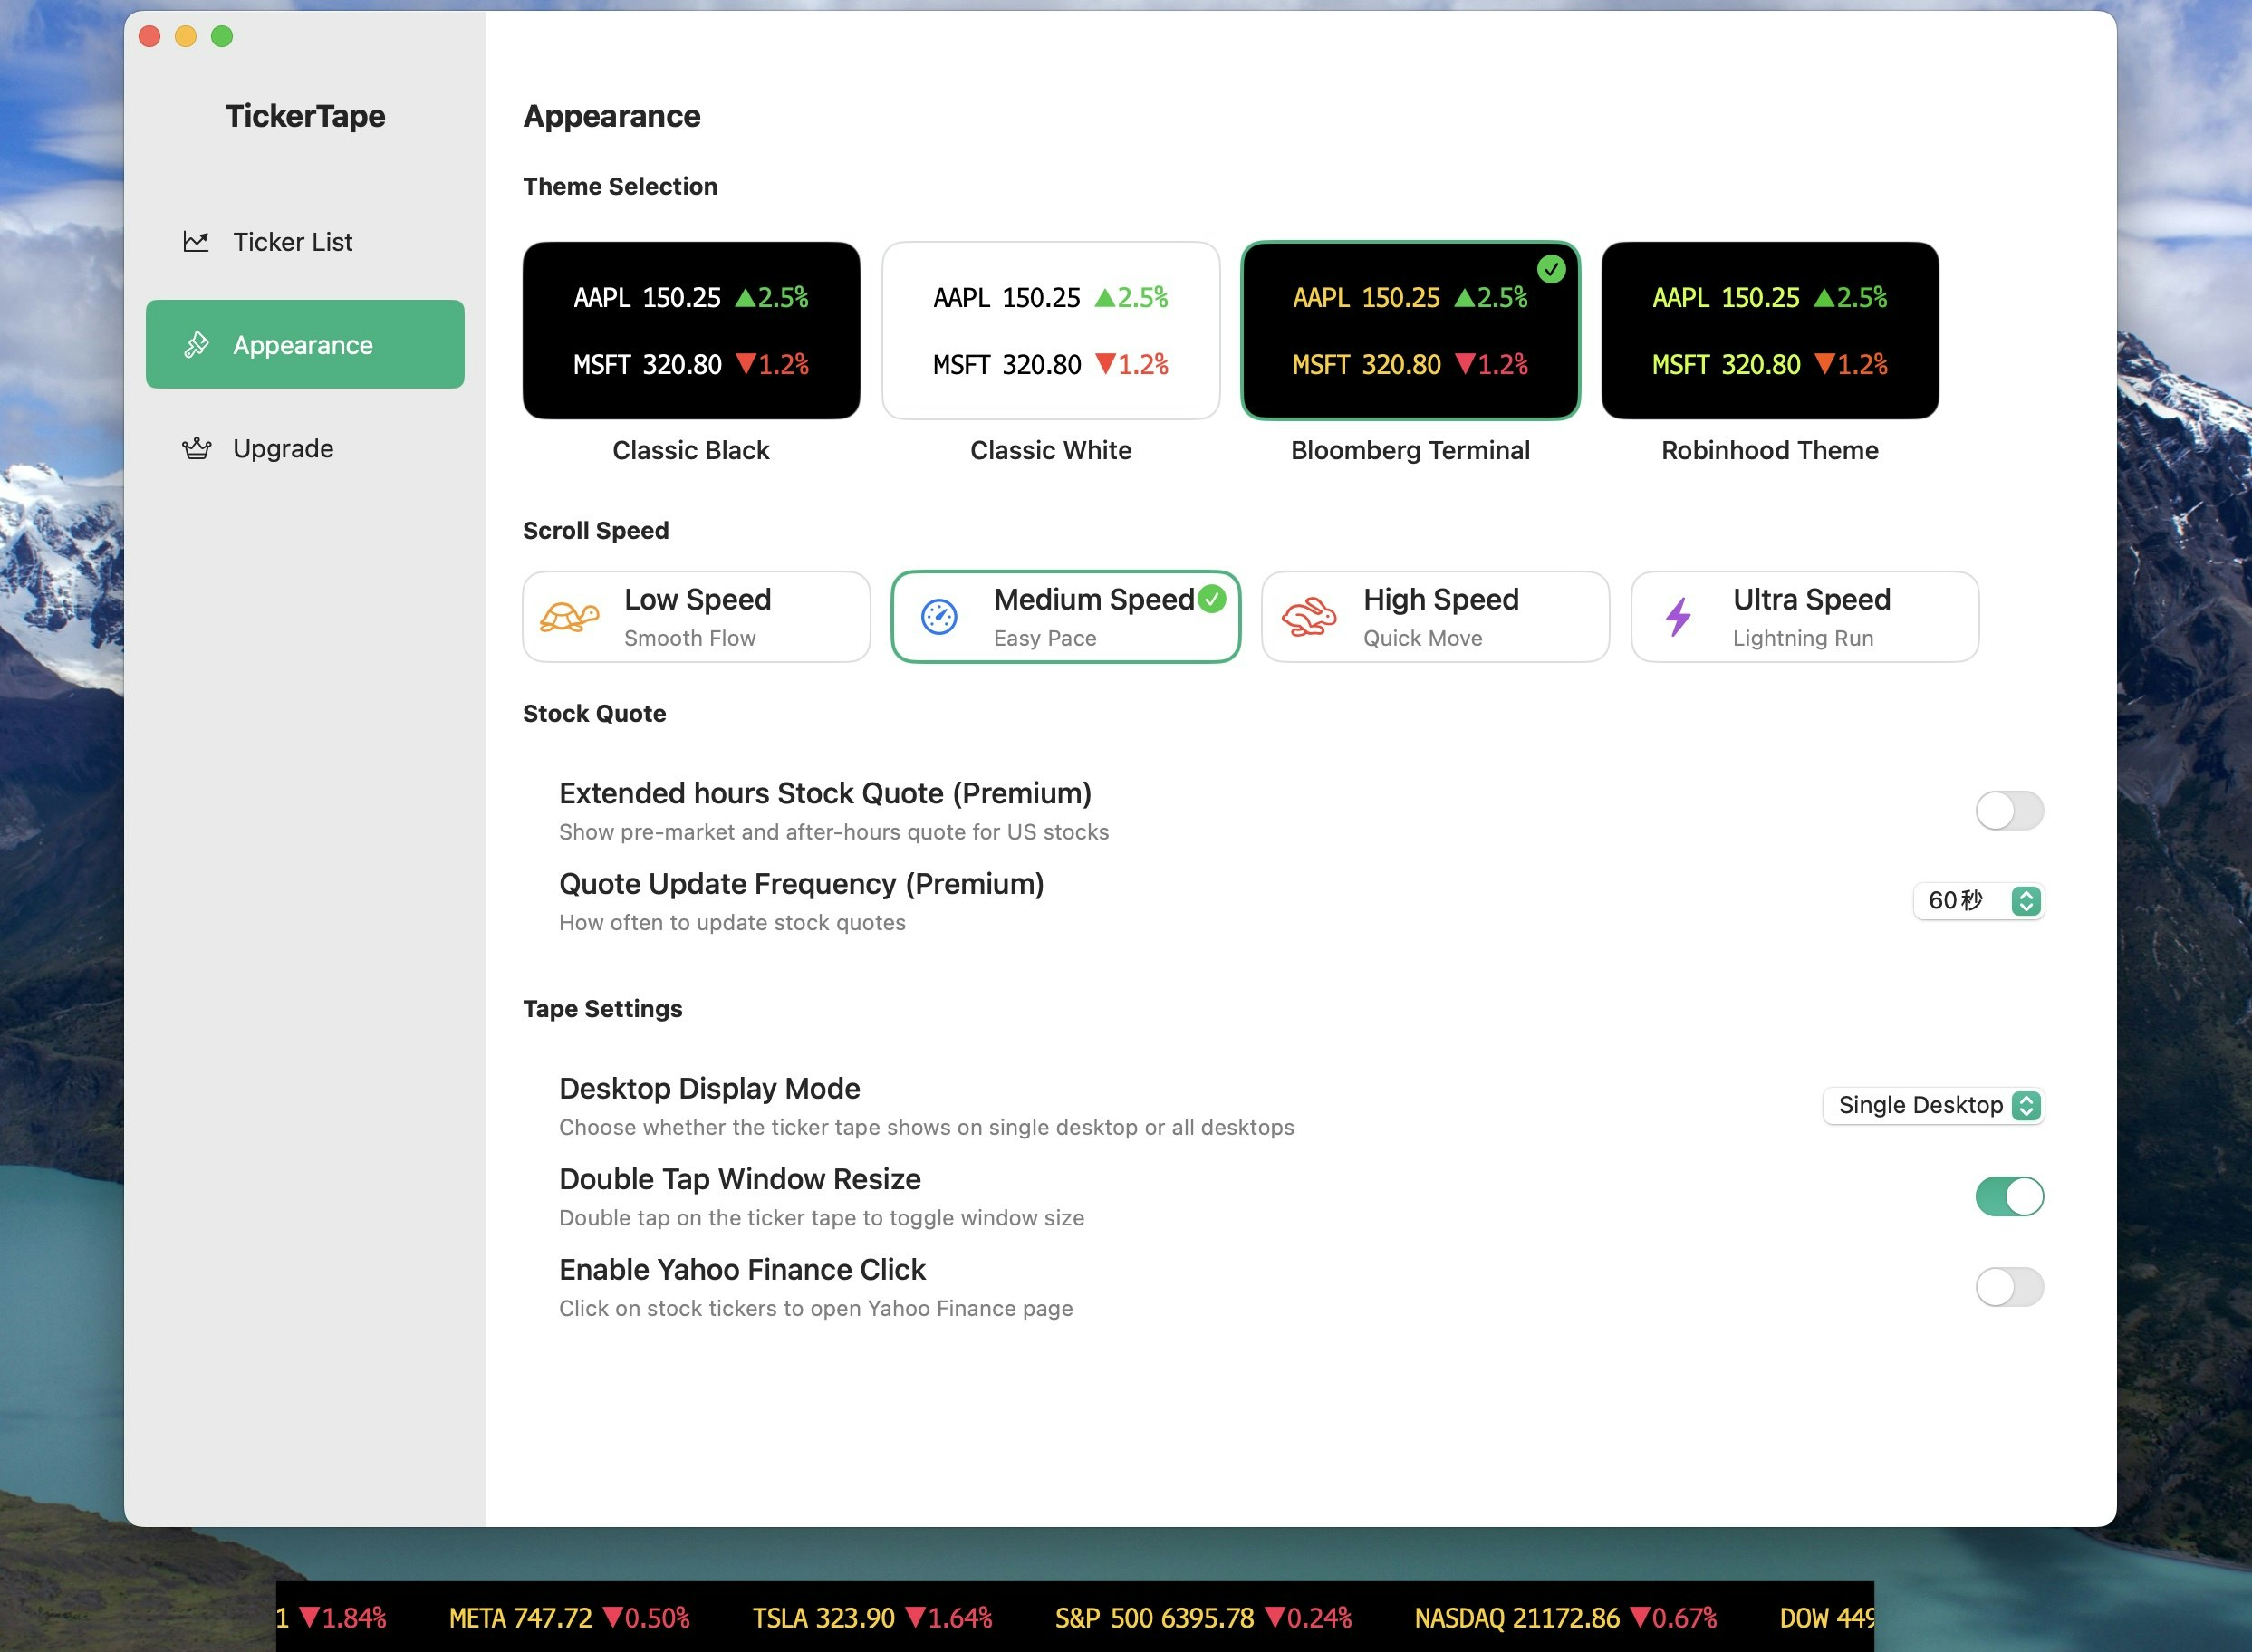Pick the Robinhood Theme preview

pos(1769,330)
